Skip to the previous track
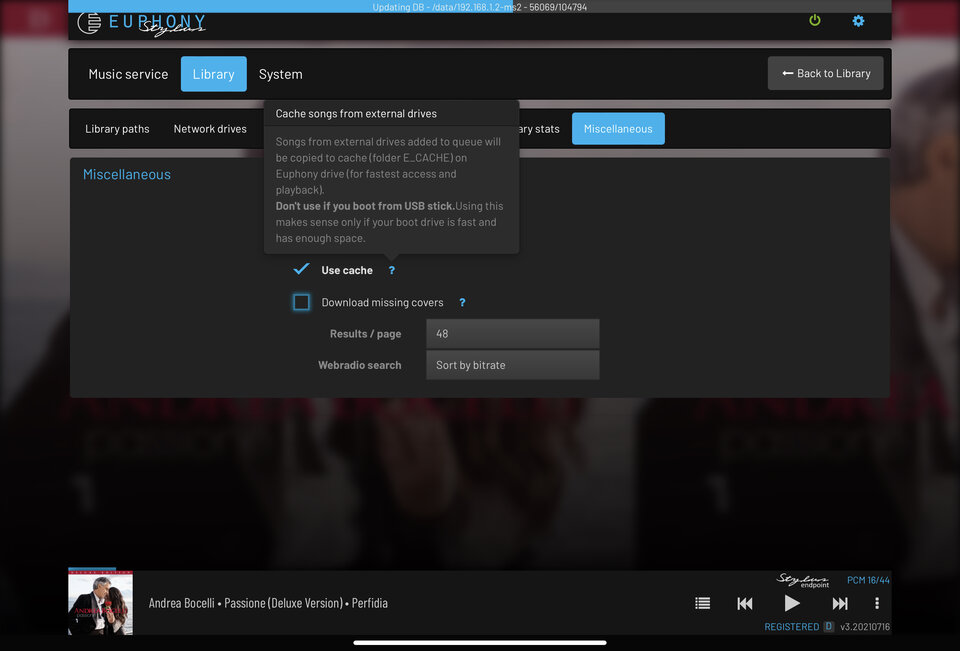The image size is (960, 651). point(744,603)
